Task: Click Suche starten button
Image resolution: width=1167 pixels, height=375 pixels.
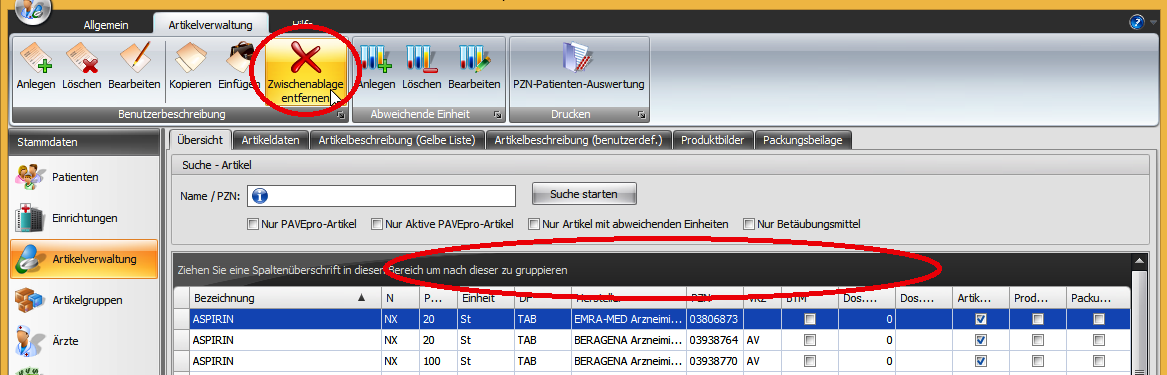Action: click(584, 194)
